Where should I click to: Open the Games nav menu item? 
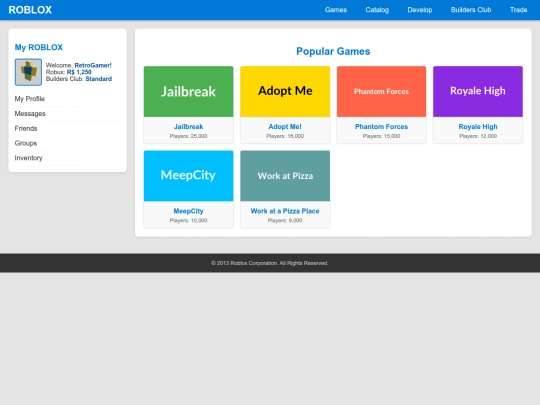pos(336,10)
